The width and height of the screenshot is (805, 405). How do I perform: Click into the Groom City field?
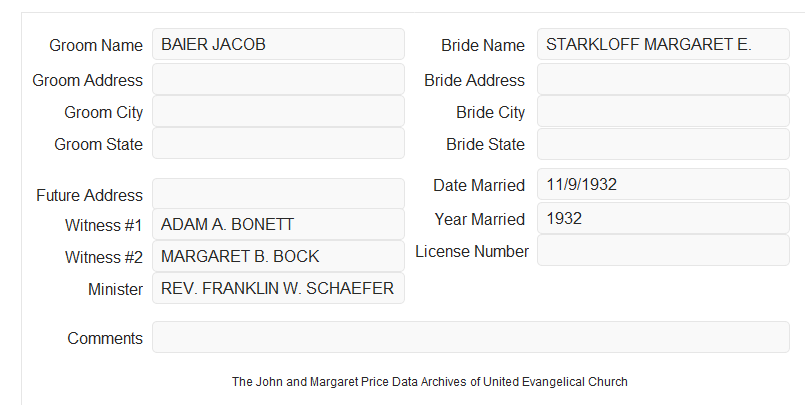(x=278, y=111)
